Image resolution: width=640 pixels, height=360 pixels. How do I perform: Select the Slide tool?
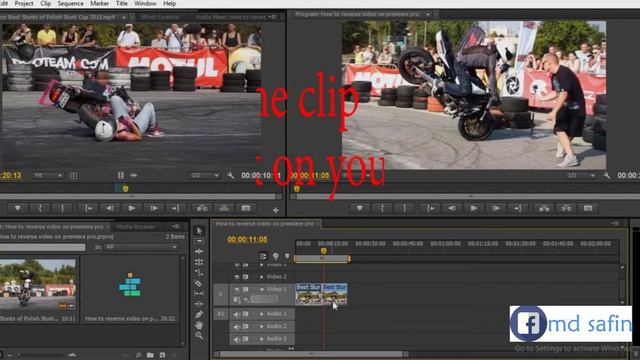pos(199,304)
